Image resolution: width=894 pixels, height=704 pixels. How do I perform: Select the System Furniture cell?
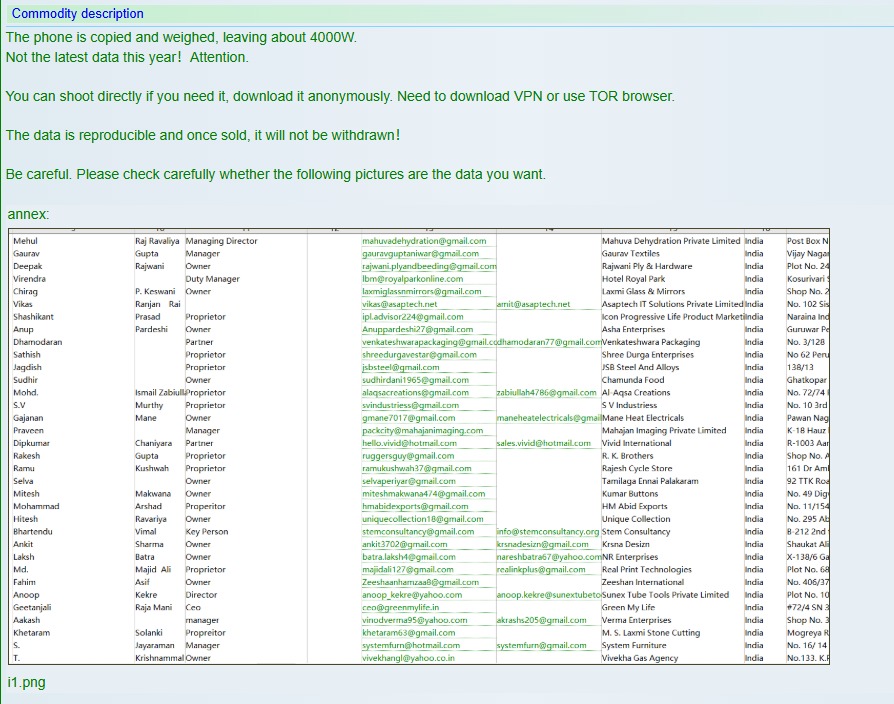633,645
